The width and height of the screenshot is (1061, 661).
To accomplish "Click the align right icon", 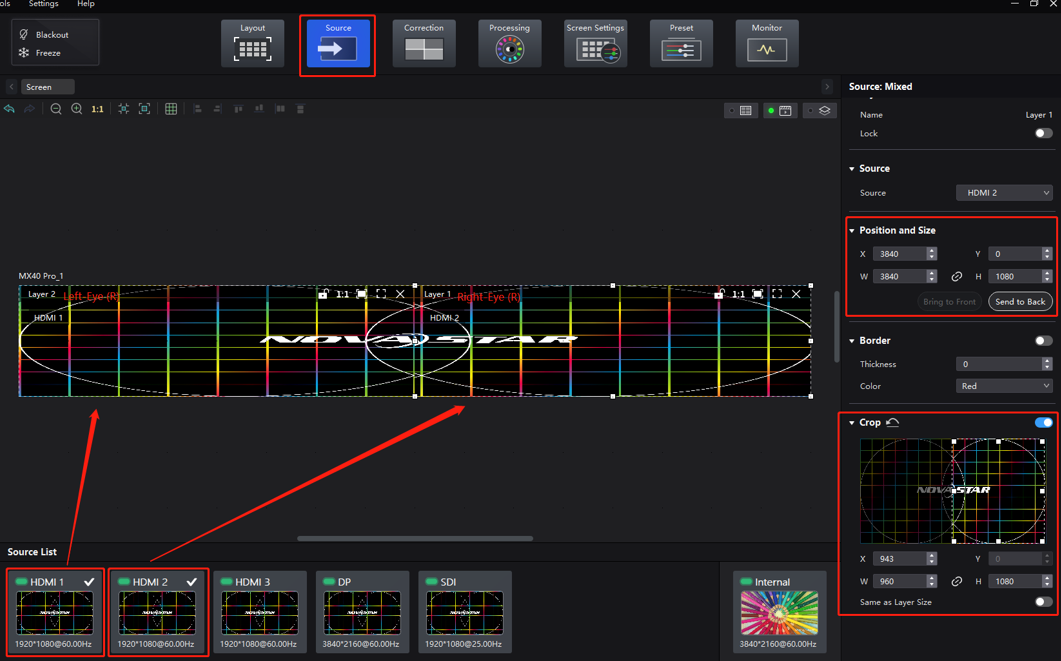I will pyautogui.click(x=217, y=109).
